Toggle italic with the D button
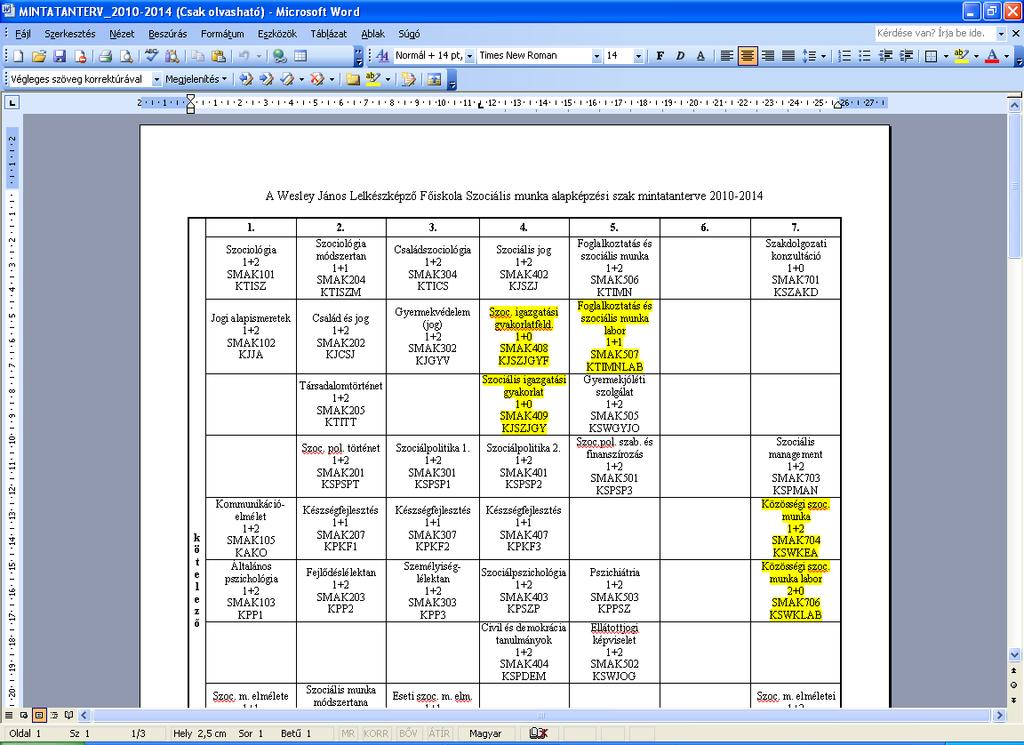1024x745 pixels. click(x=680, y=56)
